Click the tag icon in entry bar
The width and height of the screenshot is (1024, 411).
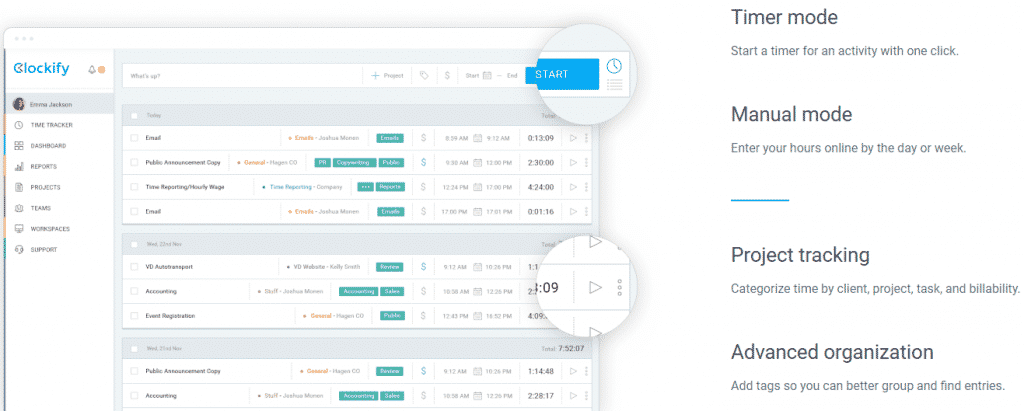tap(424, 75)
